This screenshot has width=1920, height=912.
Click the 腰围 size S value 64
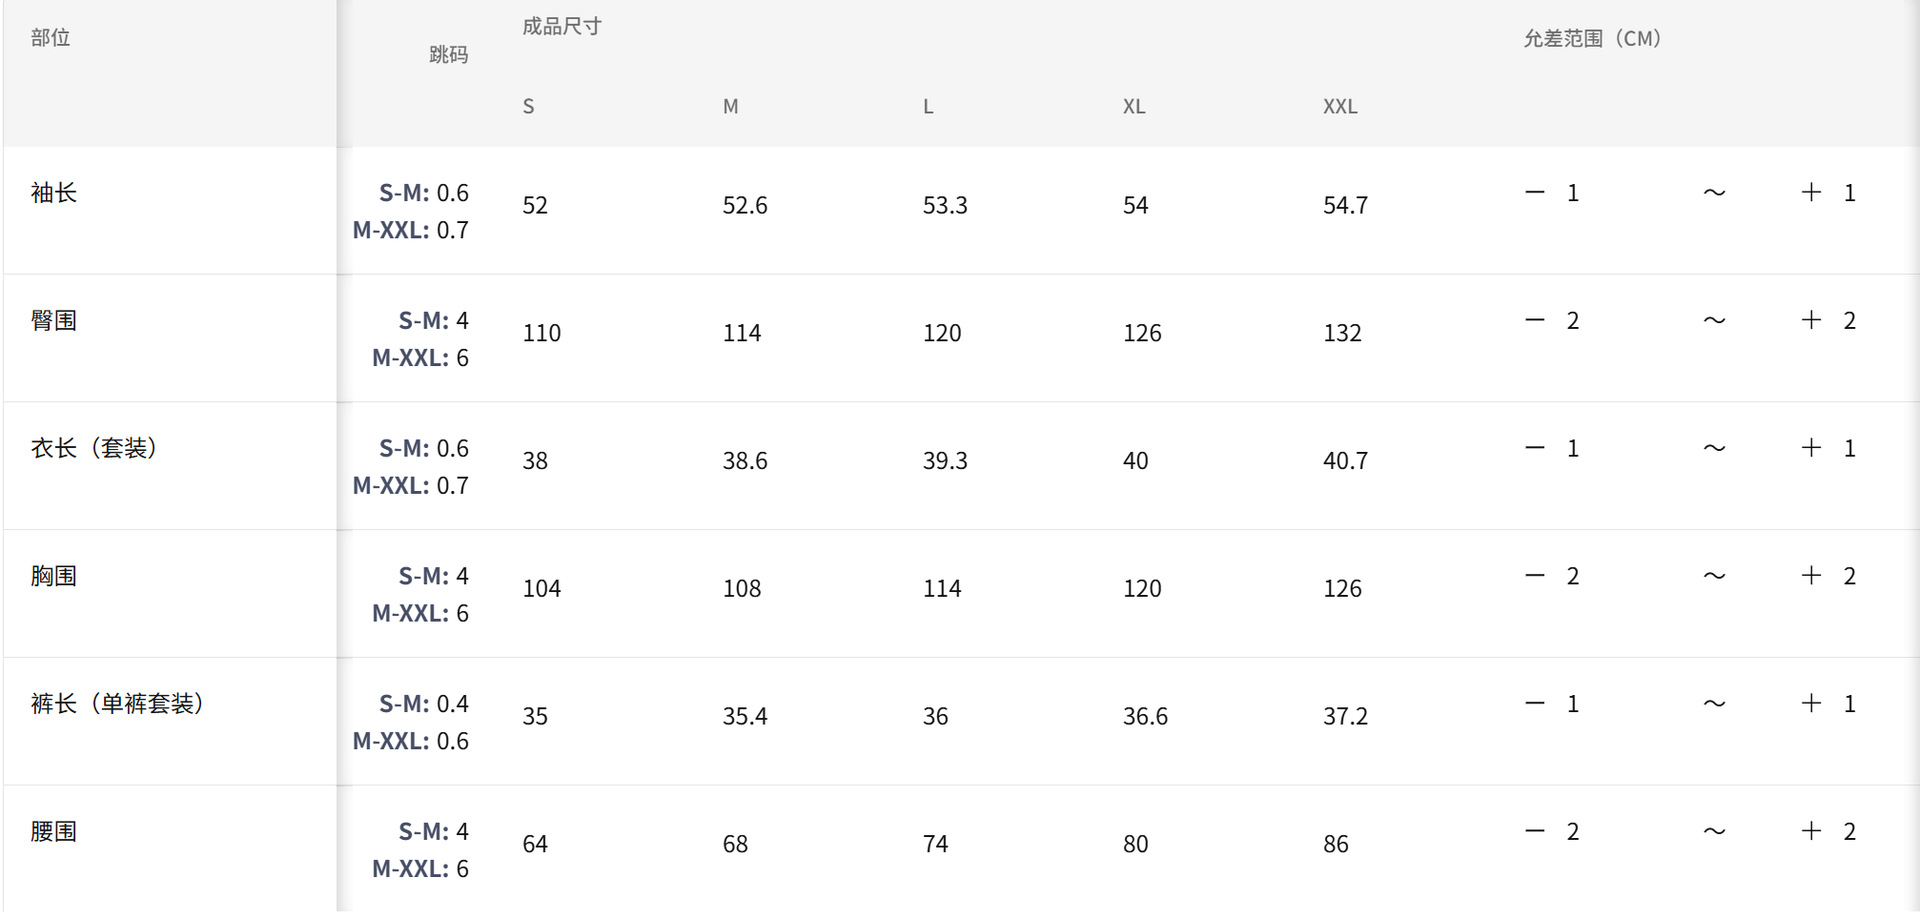535,845
